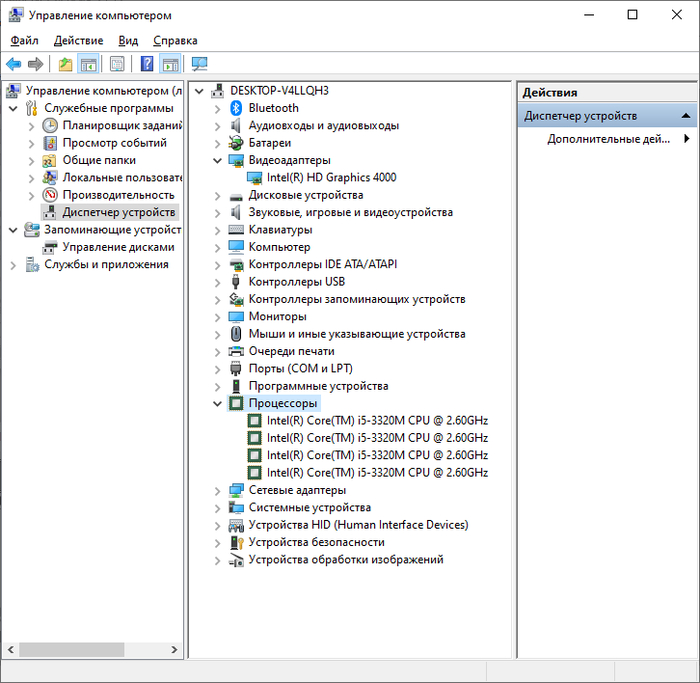The image size is (700, 683).
Task: Toggle the show/hide action pane toolbar button
Action: point(171,64)
